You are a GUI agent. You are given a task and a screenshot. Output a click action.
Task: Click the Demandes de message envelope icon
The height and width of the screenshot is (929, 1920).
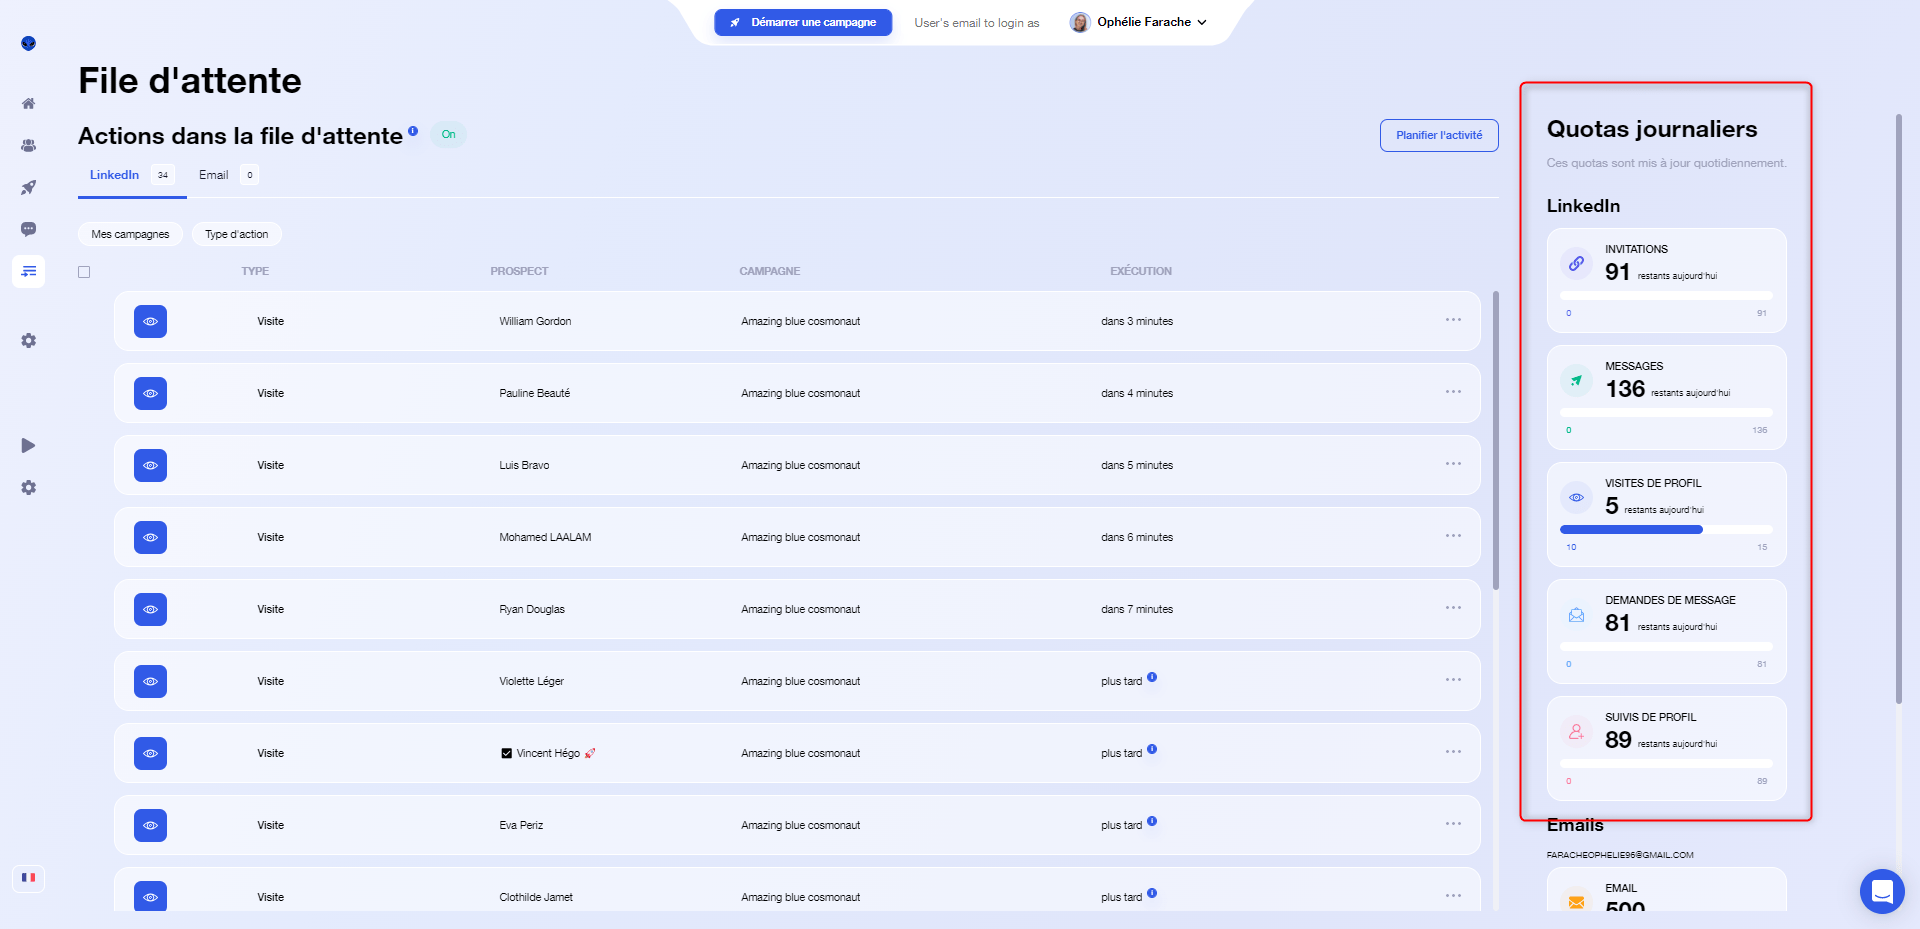(1576, 615)
